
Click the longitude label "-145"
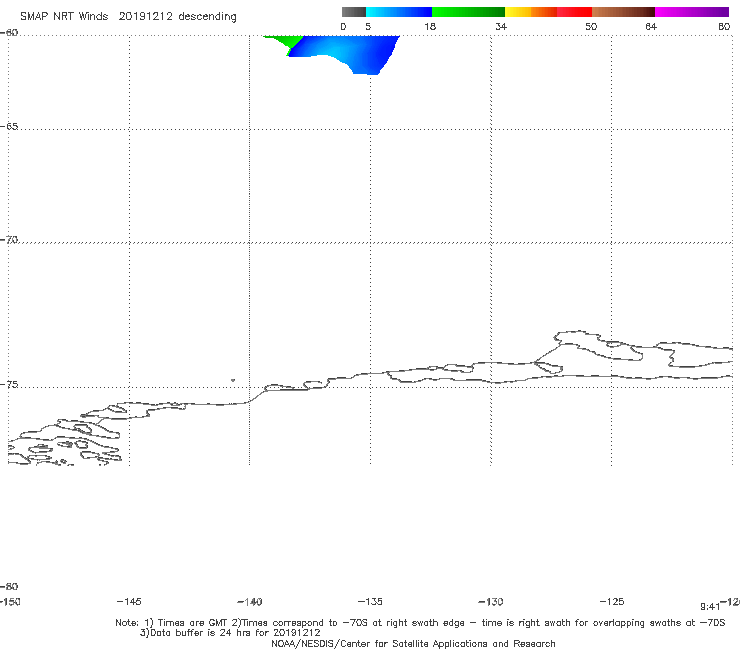[129, 601]
